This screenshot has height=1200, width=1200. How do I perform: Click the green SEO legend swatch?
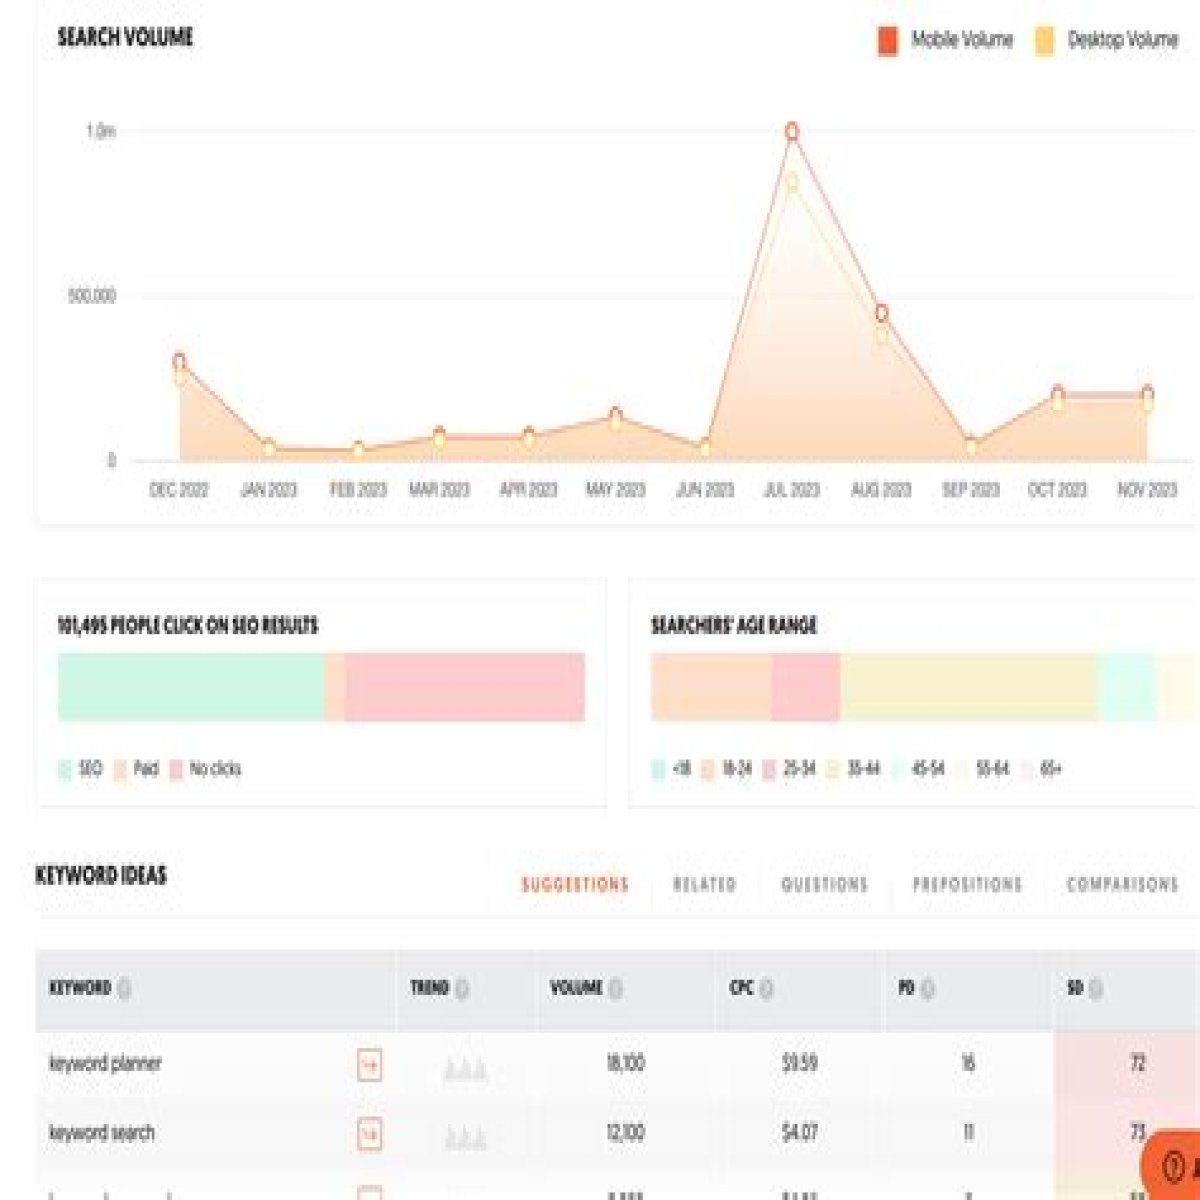coord(65,769)
